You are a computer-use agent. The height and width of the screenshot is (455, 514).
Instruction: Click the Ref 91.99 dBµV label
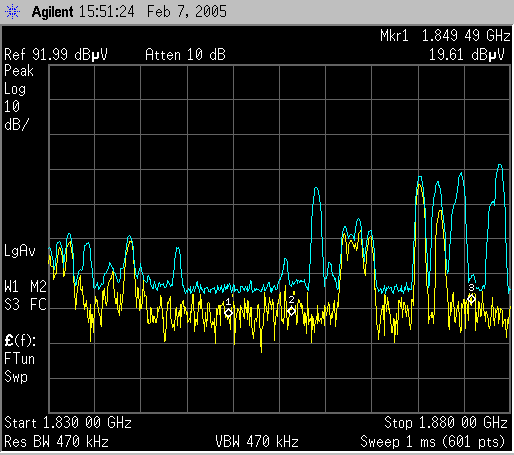point(56,54)
